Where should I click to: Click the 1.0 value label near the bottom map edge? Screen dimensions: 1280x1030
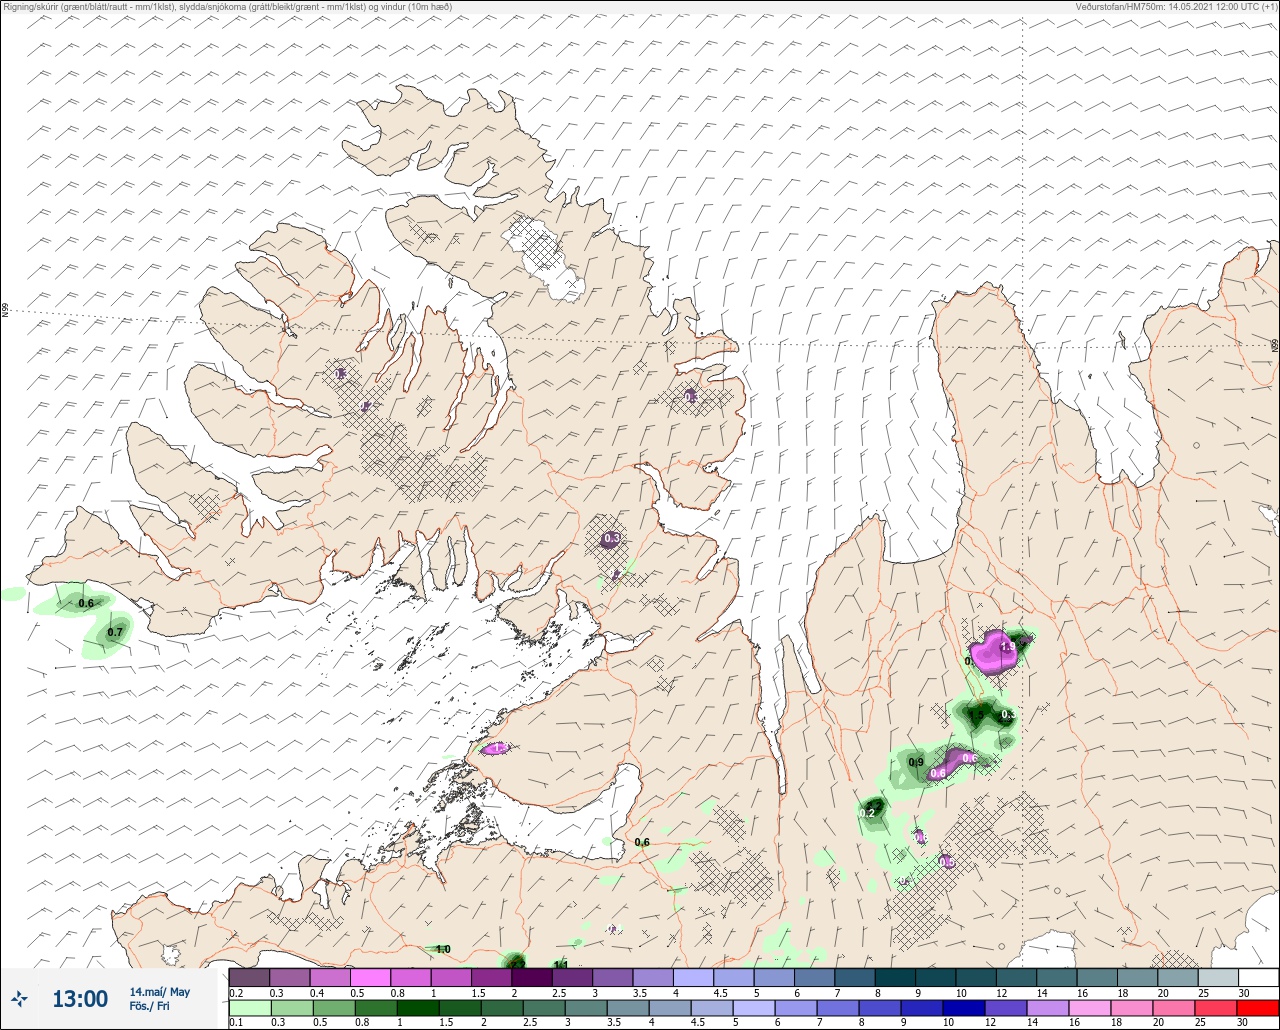pos(443,949)
